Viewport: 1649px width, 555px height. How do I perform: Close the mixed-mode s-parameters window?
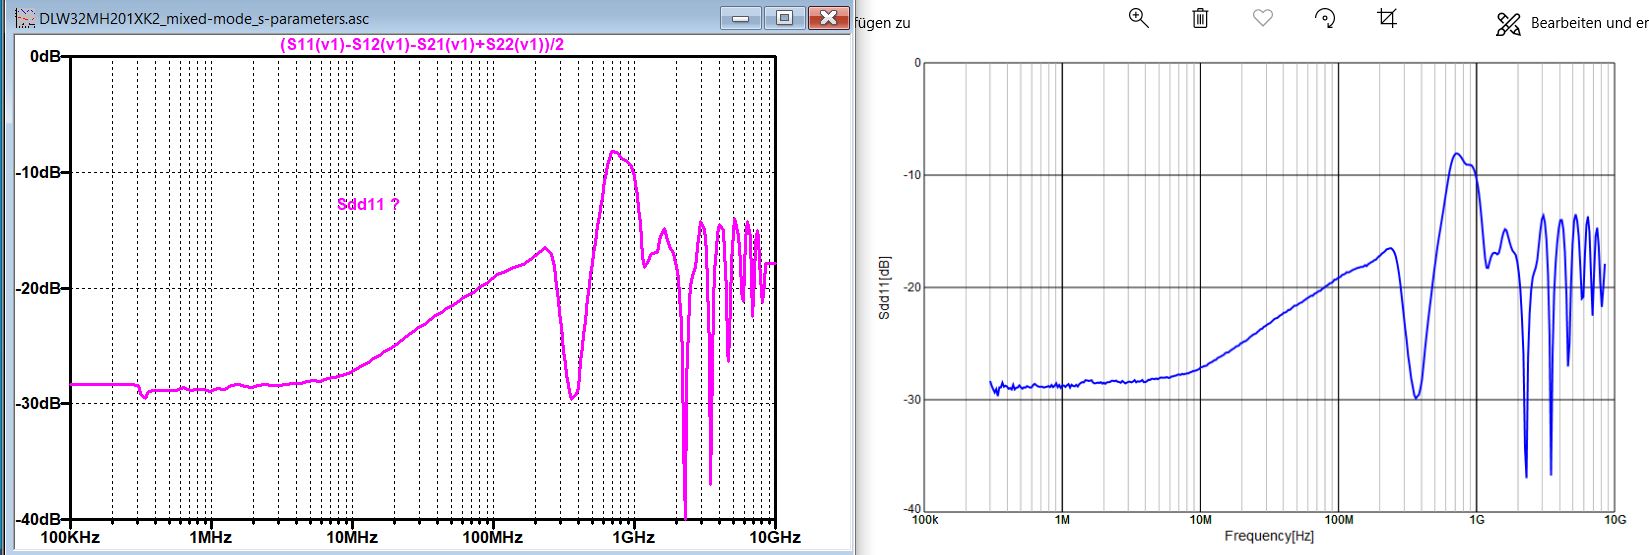[827, 17]
